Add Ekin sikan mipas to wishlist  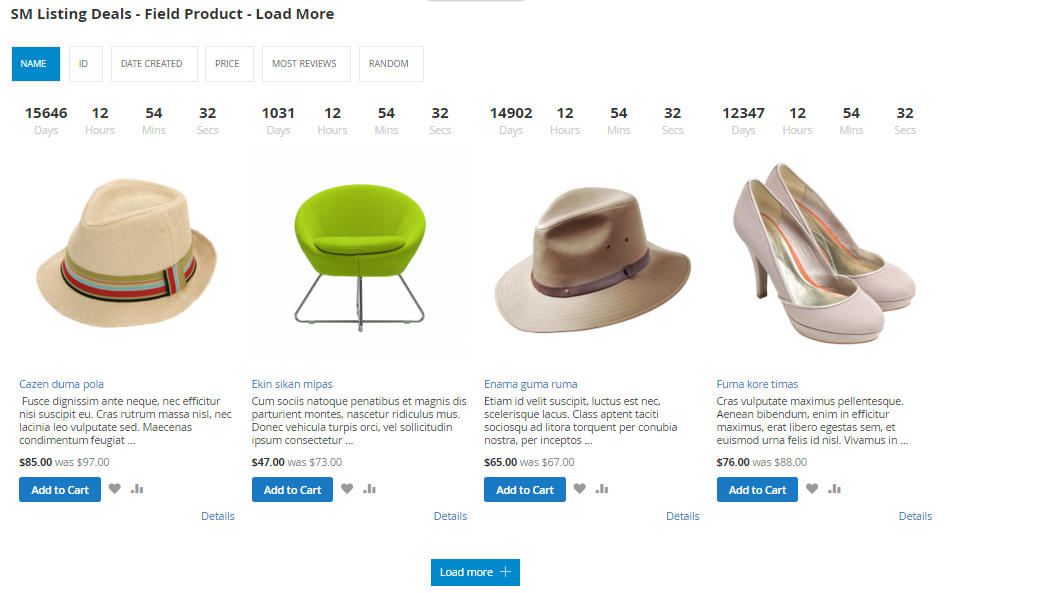347,489
